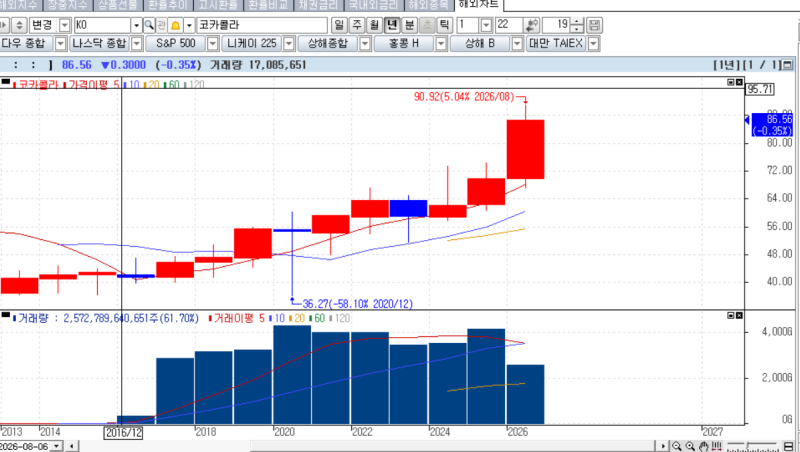
Task: Click the window icon beside [1 / 1]
Action: 787,65
